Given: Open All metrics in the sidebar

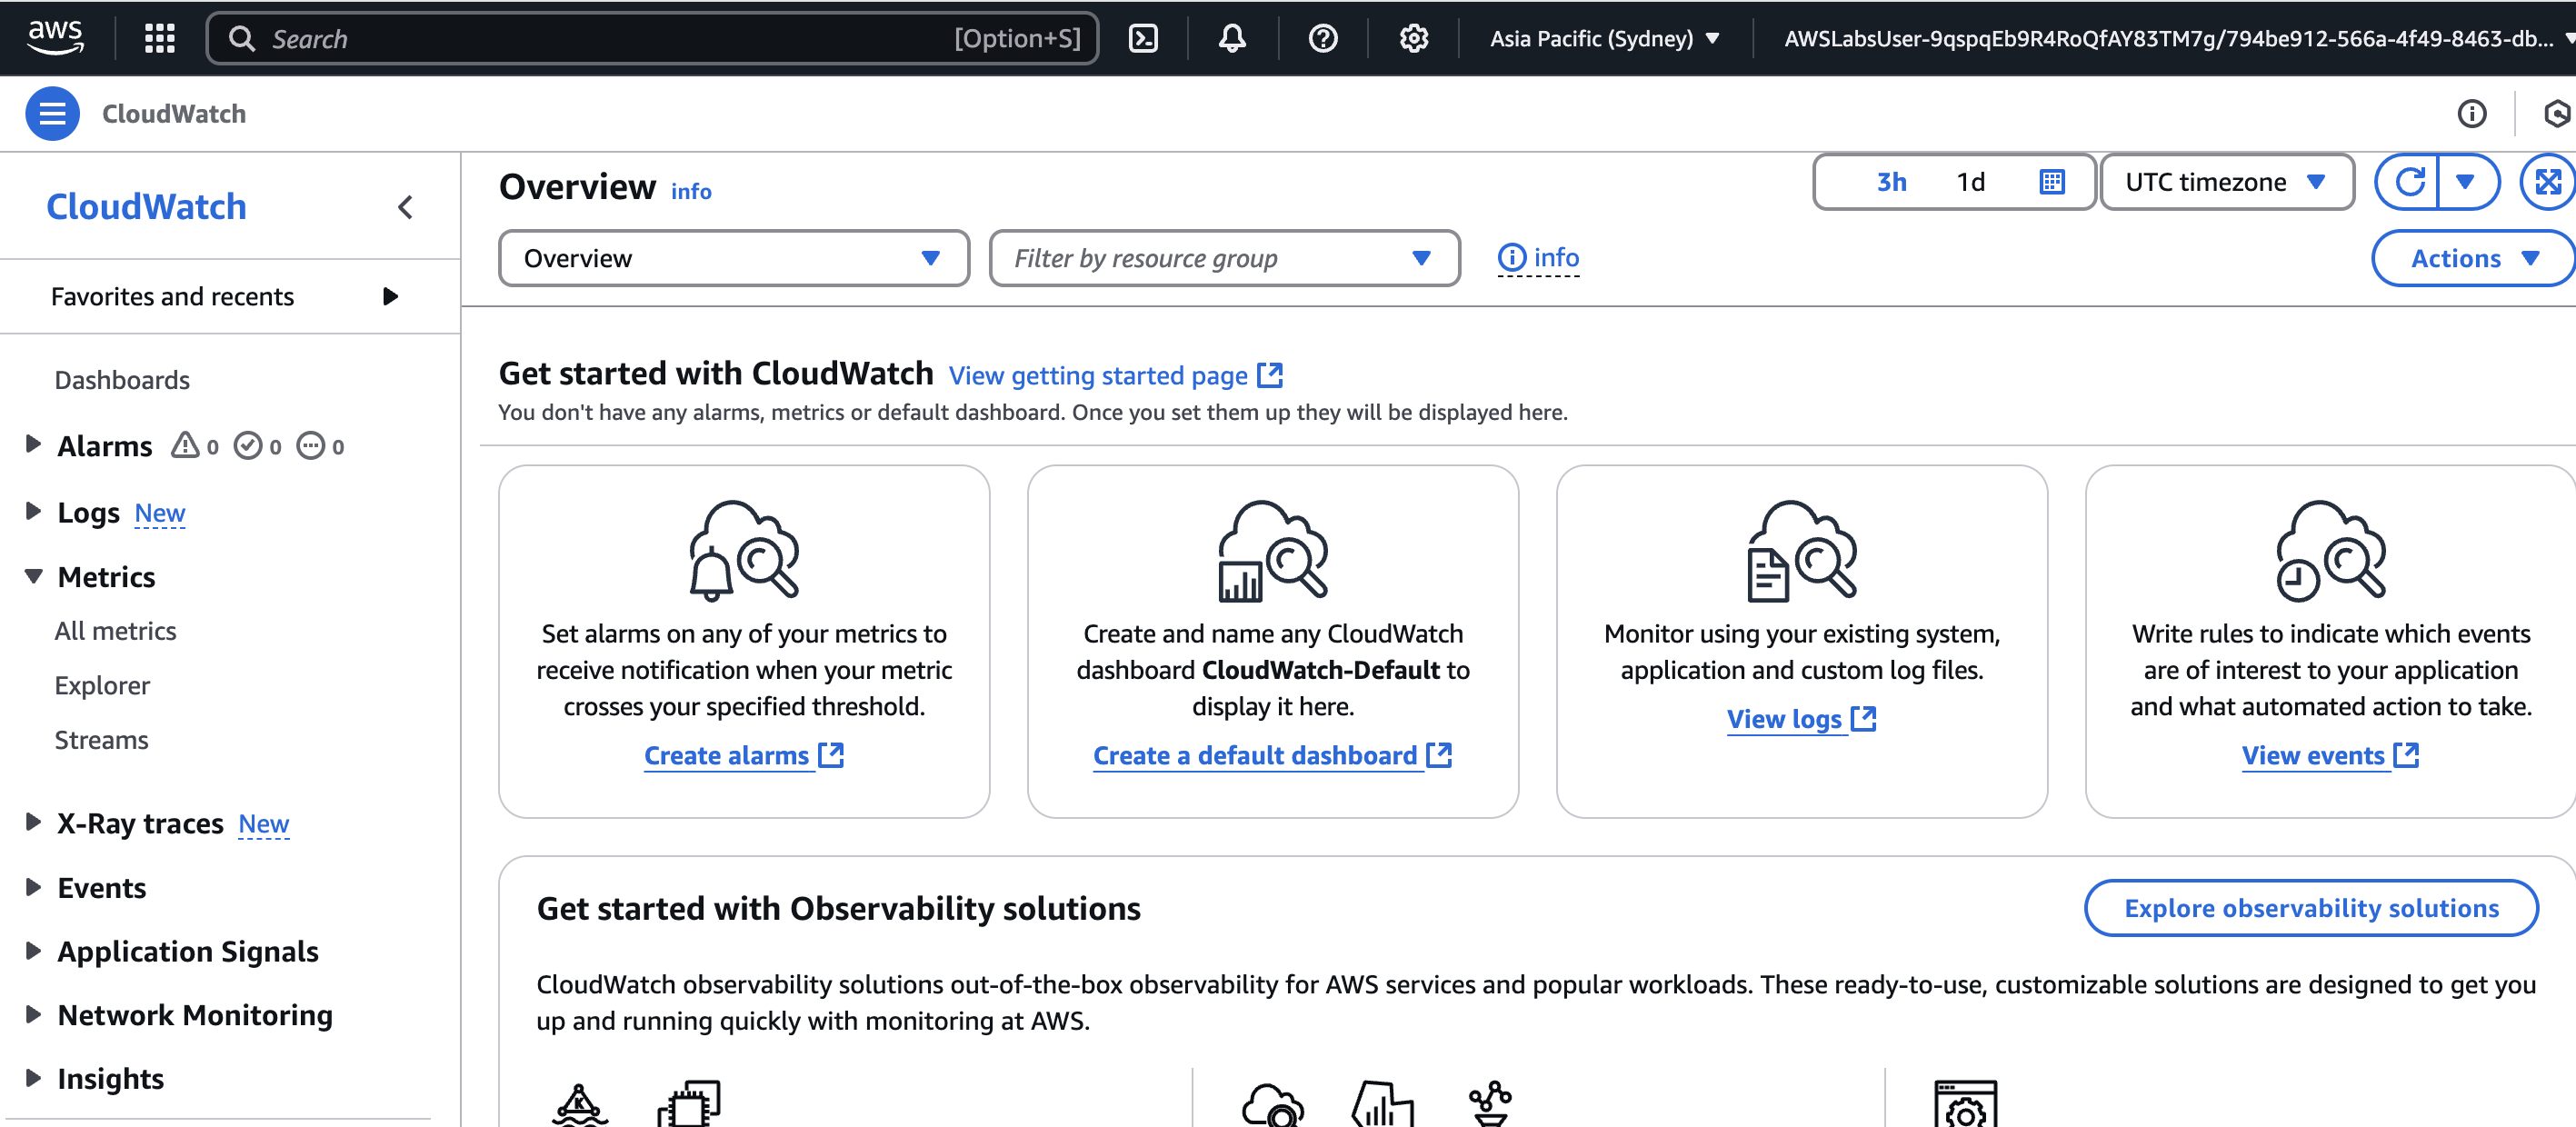Looking at the screenshot, I should tap(115, 631).
